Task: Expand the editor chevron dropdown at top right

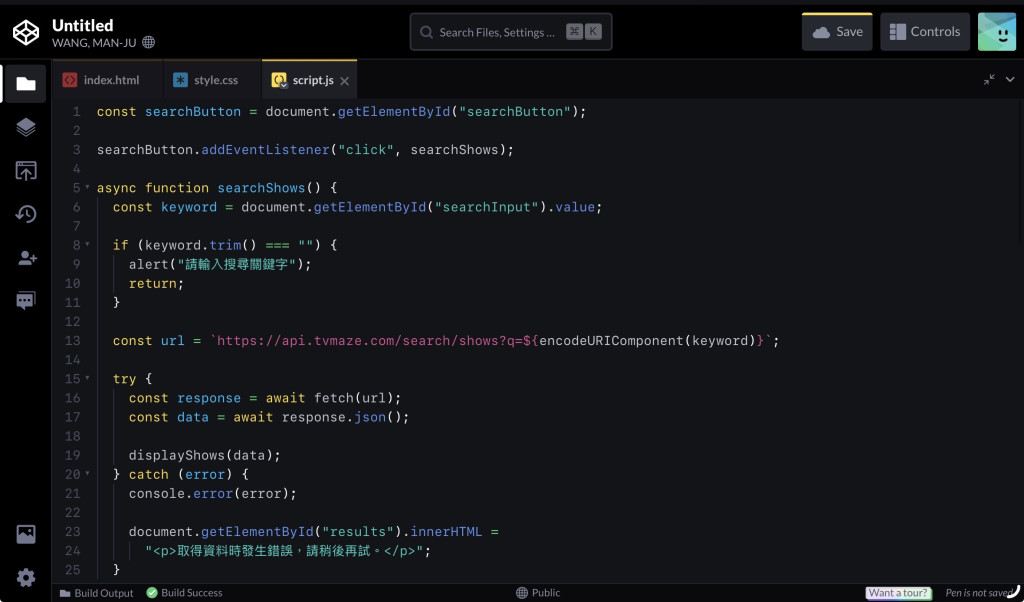Action: coord(1010,80)
